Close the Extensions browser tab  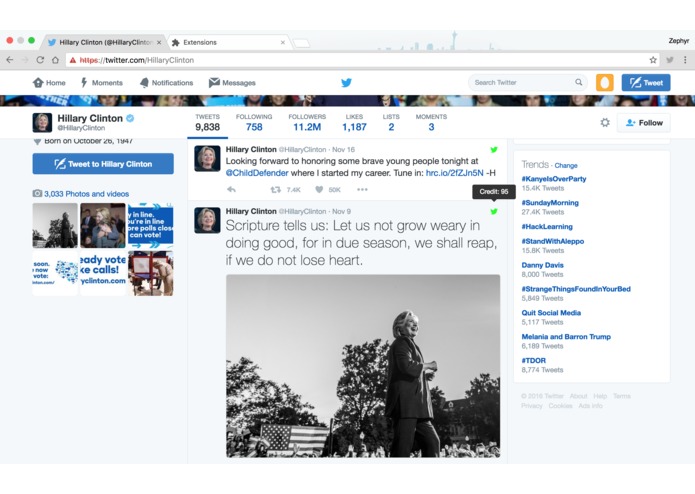coord(283,43)
